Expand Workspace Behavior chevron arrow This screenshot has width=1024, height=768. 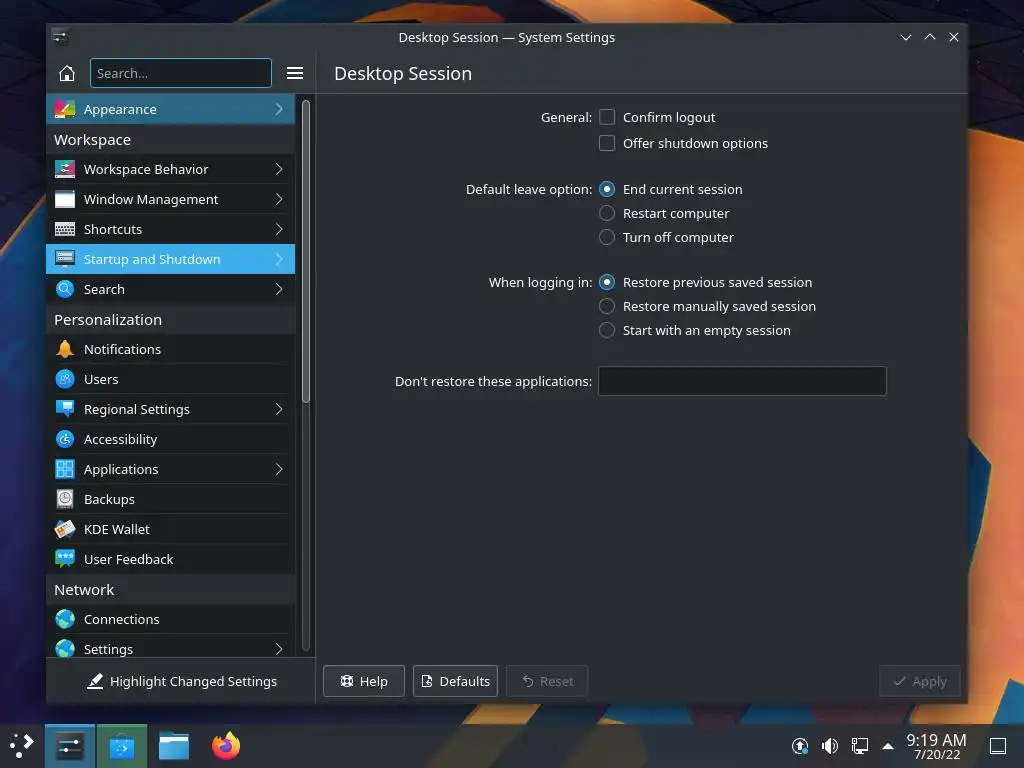point(279,169)
